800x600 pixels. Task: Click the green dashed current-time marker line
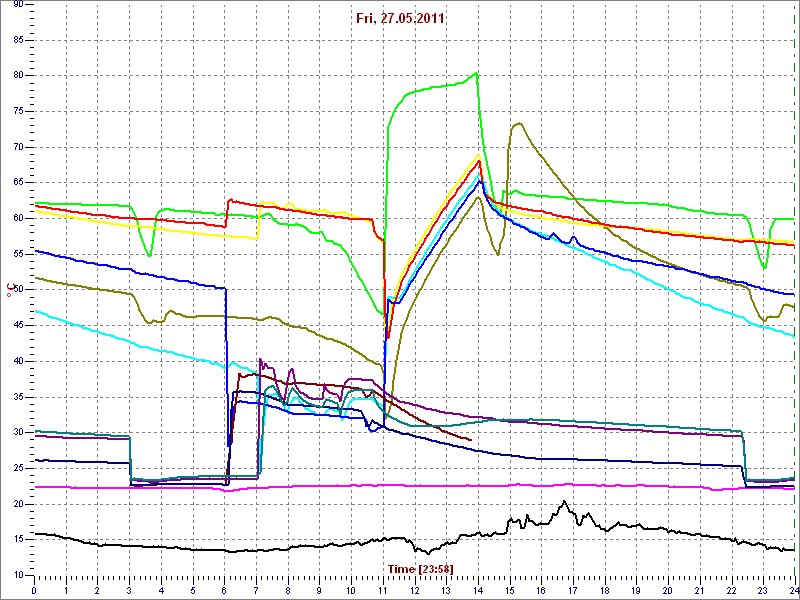click(795, 291)
